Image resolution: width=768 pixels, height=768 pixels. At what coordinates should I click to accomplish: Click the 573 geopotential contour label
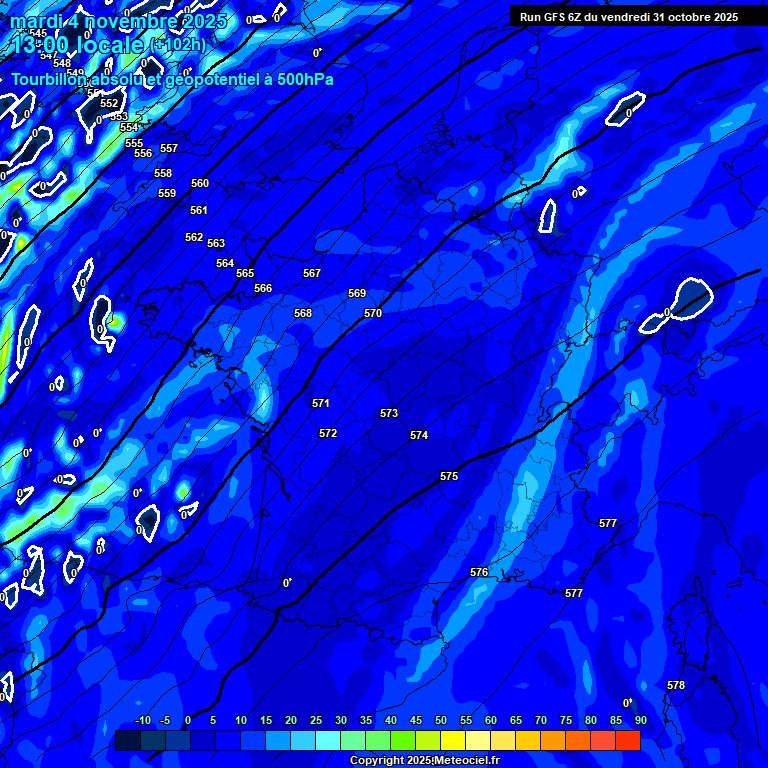[x=389, y=414]
